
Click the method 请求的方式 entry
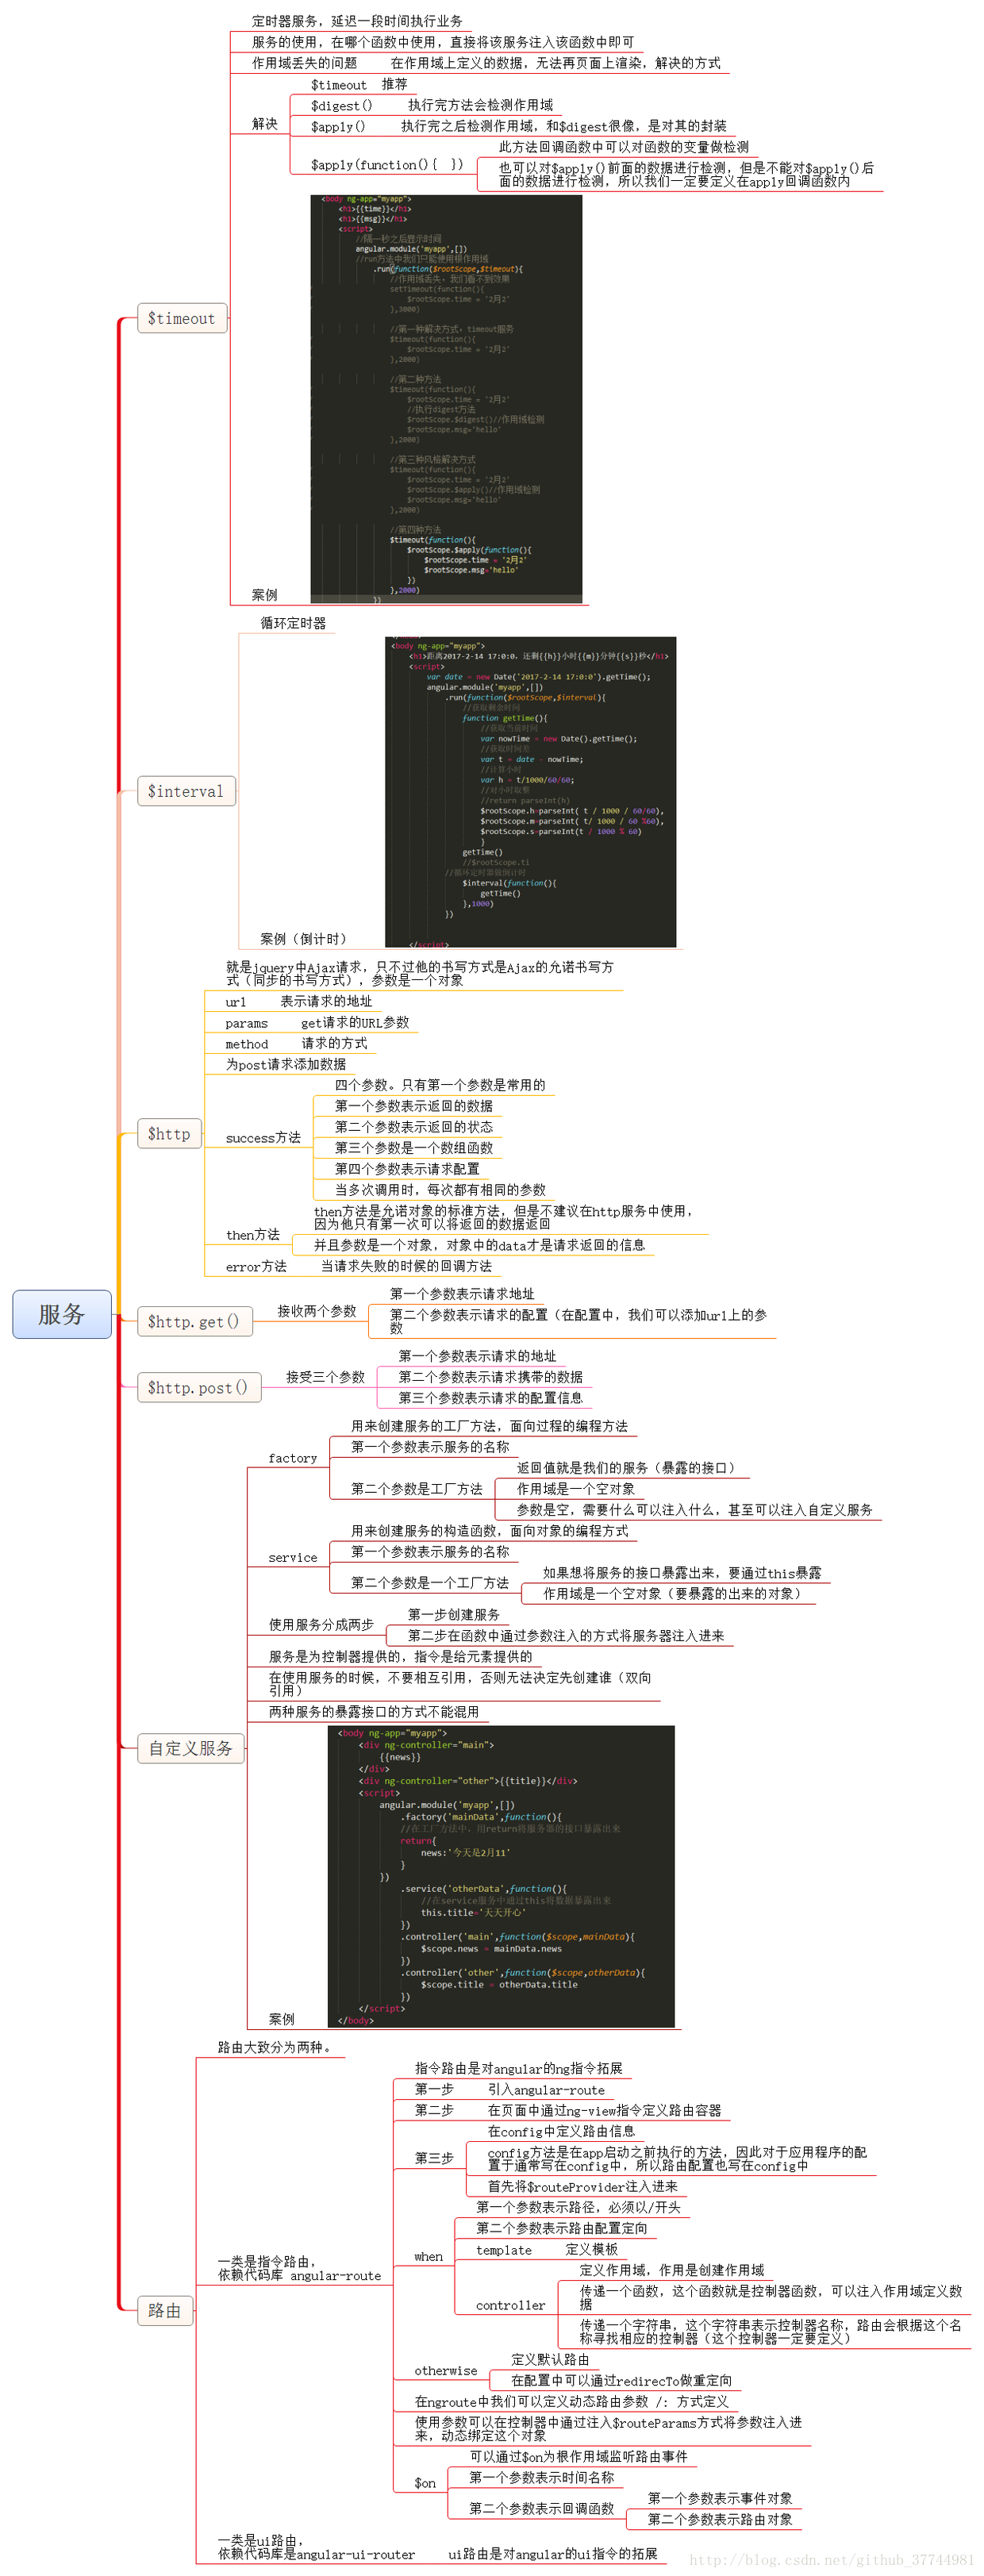(x=296, y=1044)
